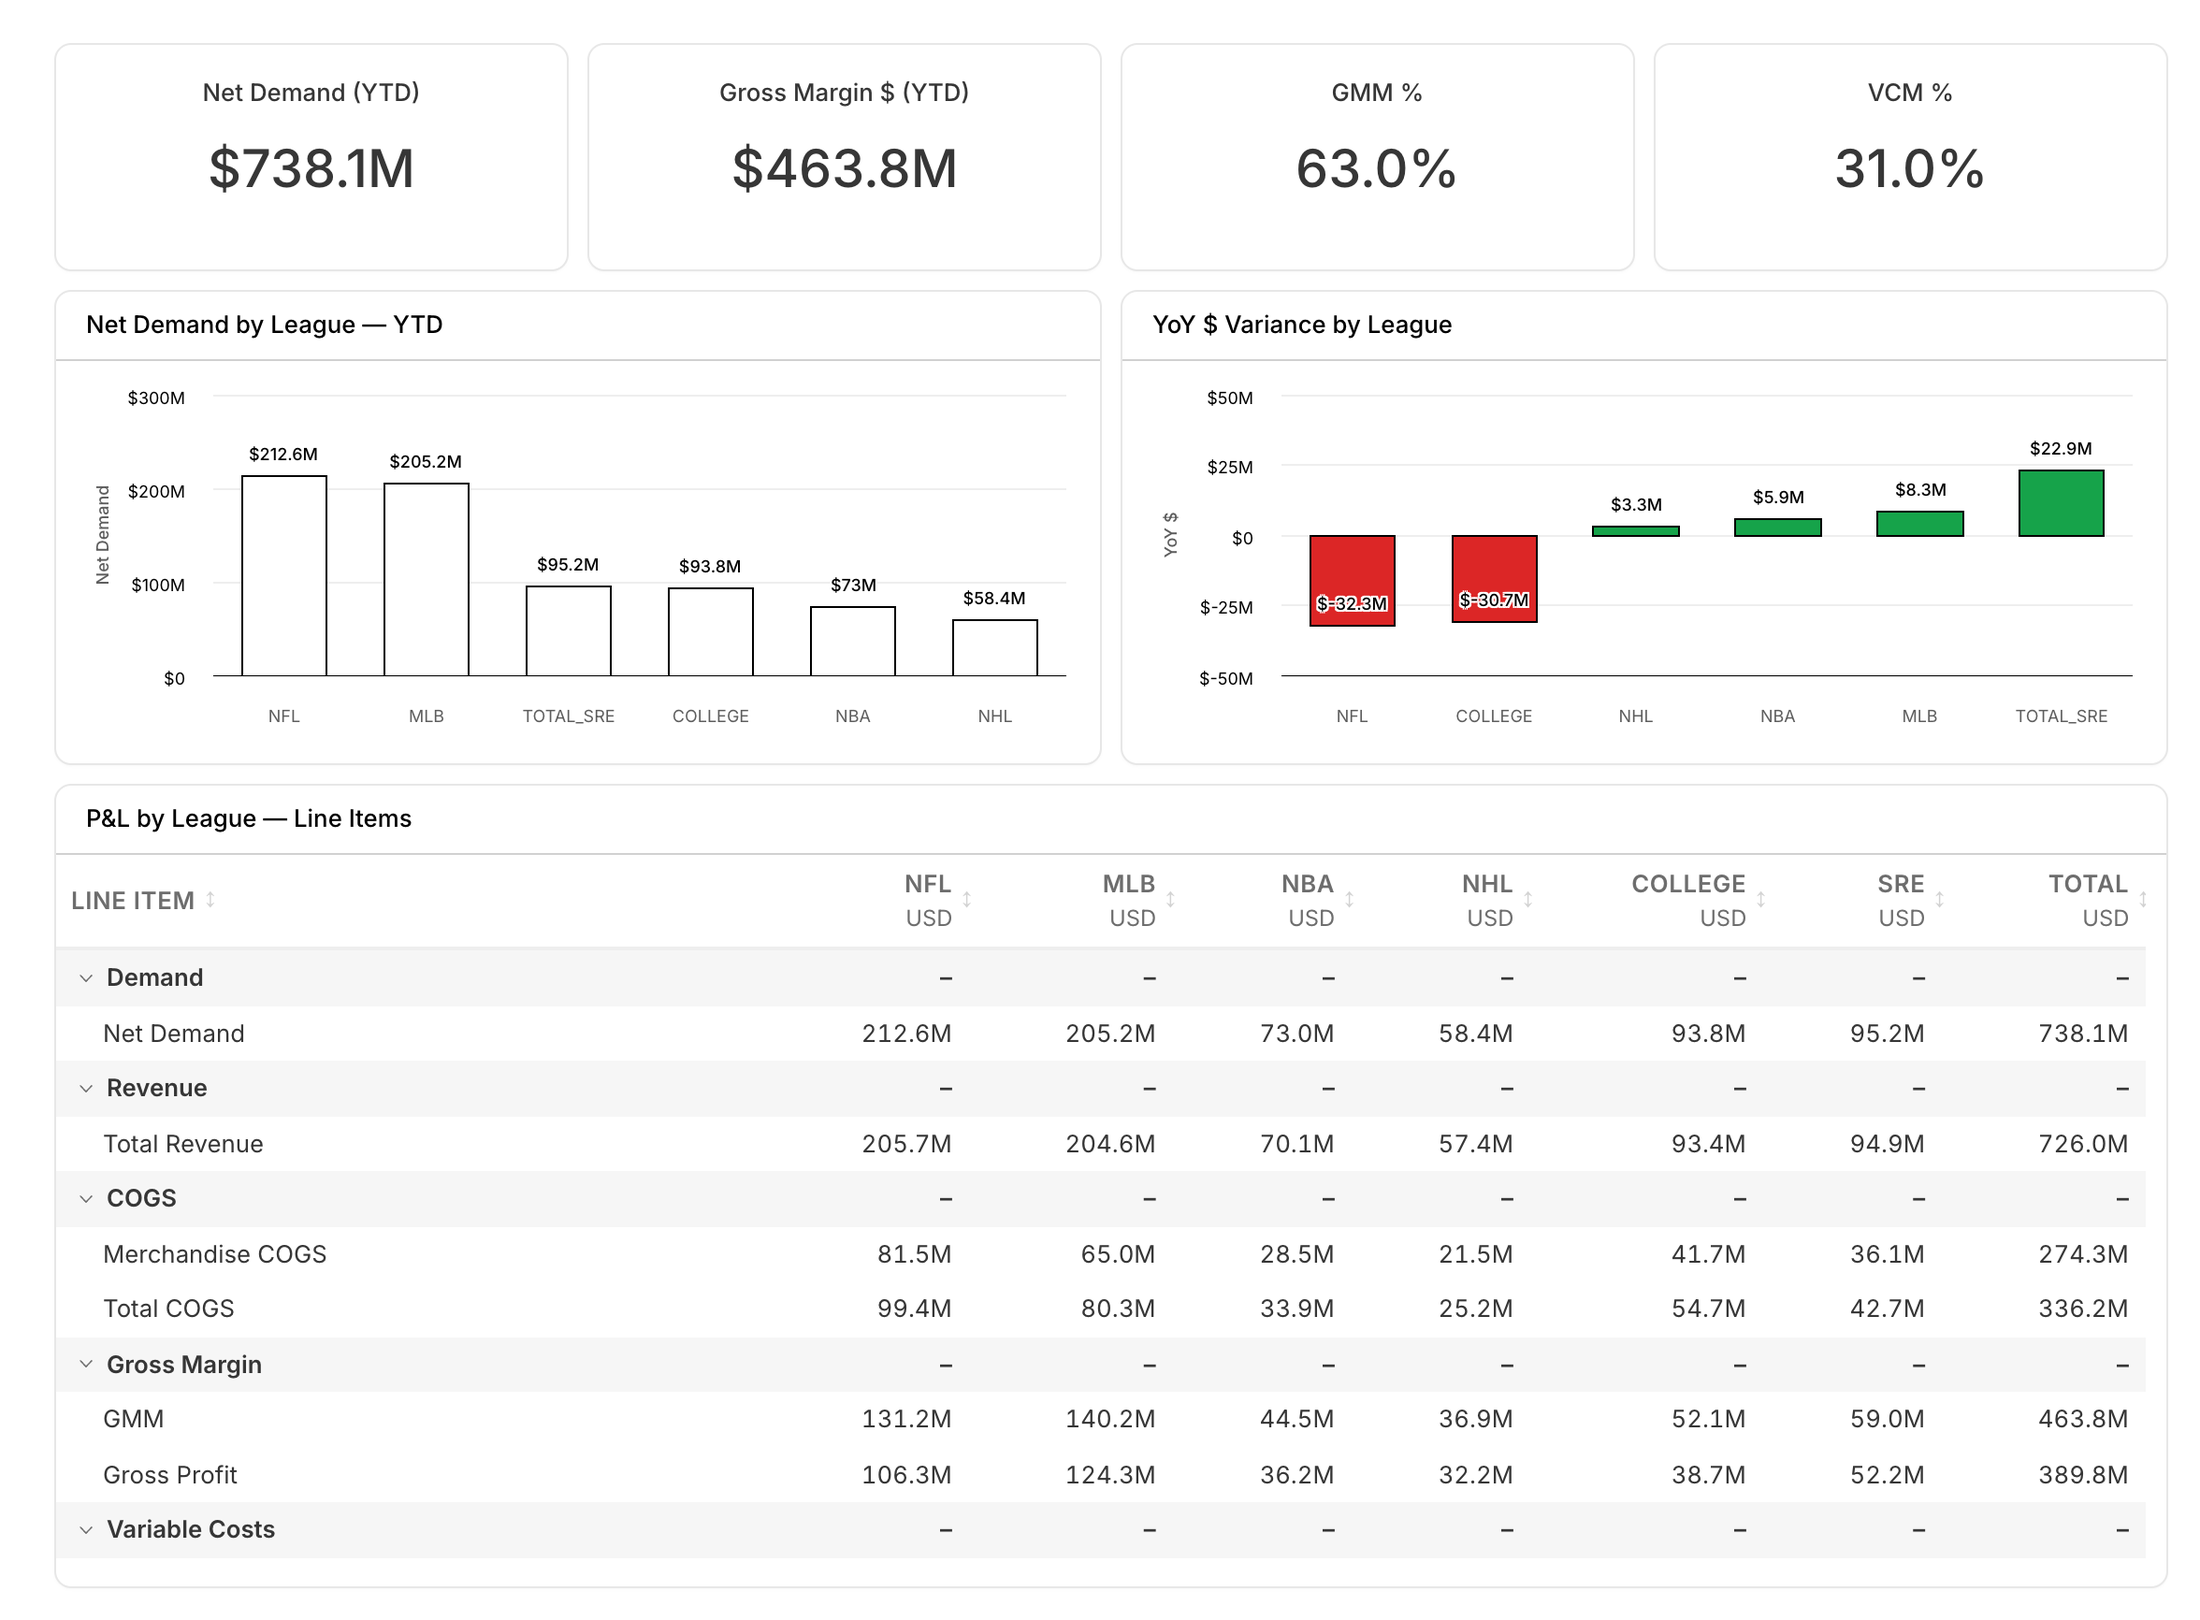Collapse the Demand row group
The height and width of the screenshot is (1620, 2200).
86,978
